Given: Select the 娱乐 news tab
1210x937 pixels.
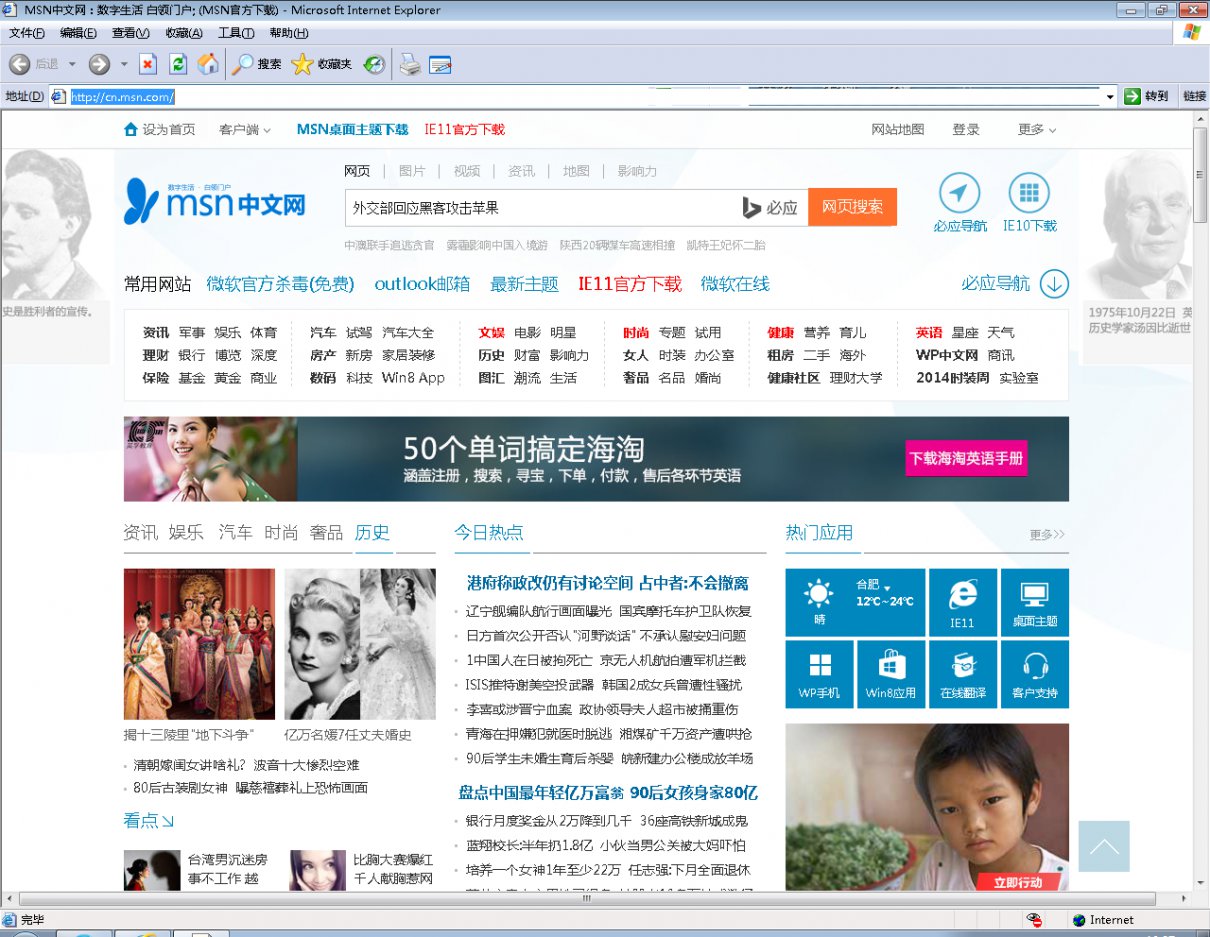Looking at the screenshot, I should tap(186, 533).
